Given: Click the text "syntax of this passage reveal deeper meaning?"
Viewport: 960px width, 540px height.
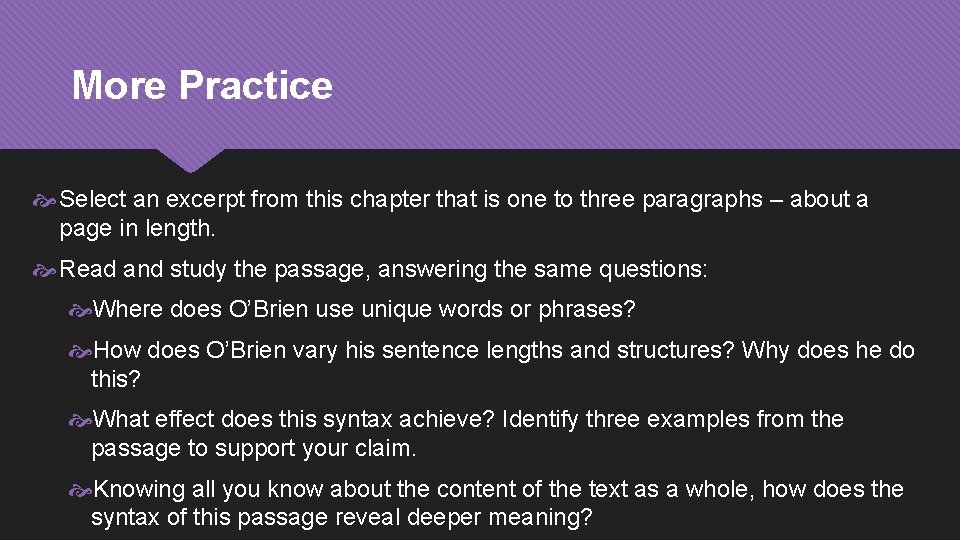Looking at the screenshot, I should click(341, 518).
